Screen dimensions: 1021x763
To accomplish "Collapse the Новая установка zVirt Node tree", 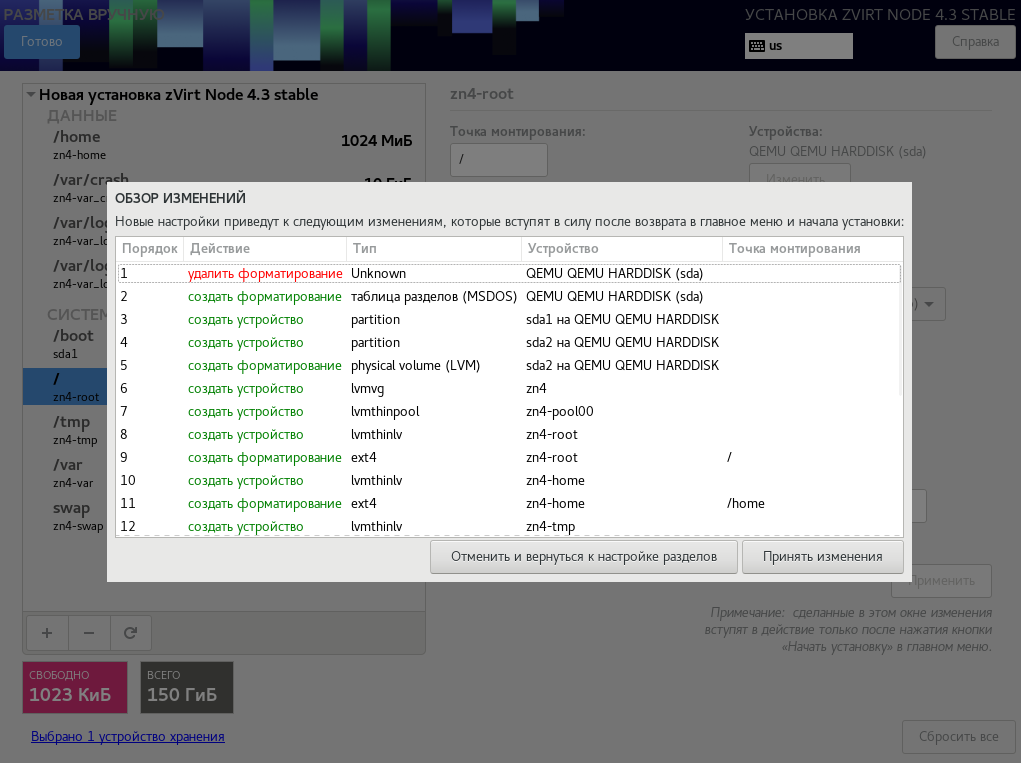I will click(31, 94).
